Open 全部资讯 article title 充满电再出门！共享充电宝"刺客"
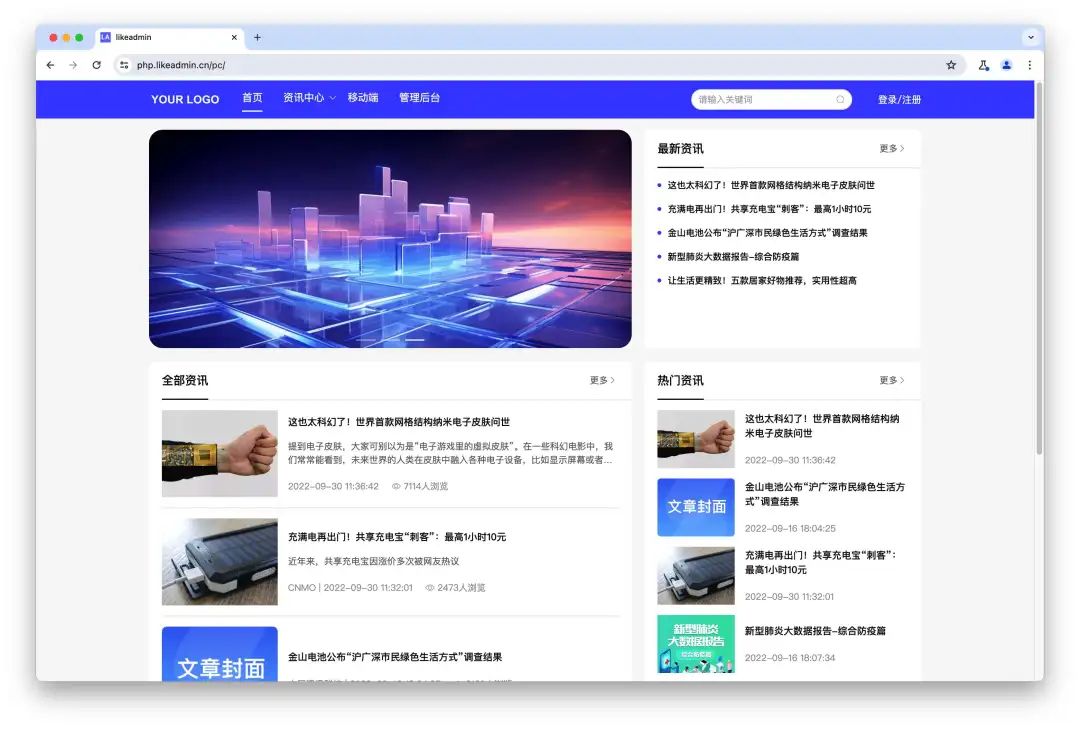1080x729 pixels. 397,537
